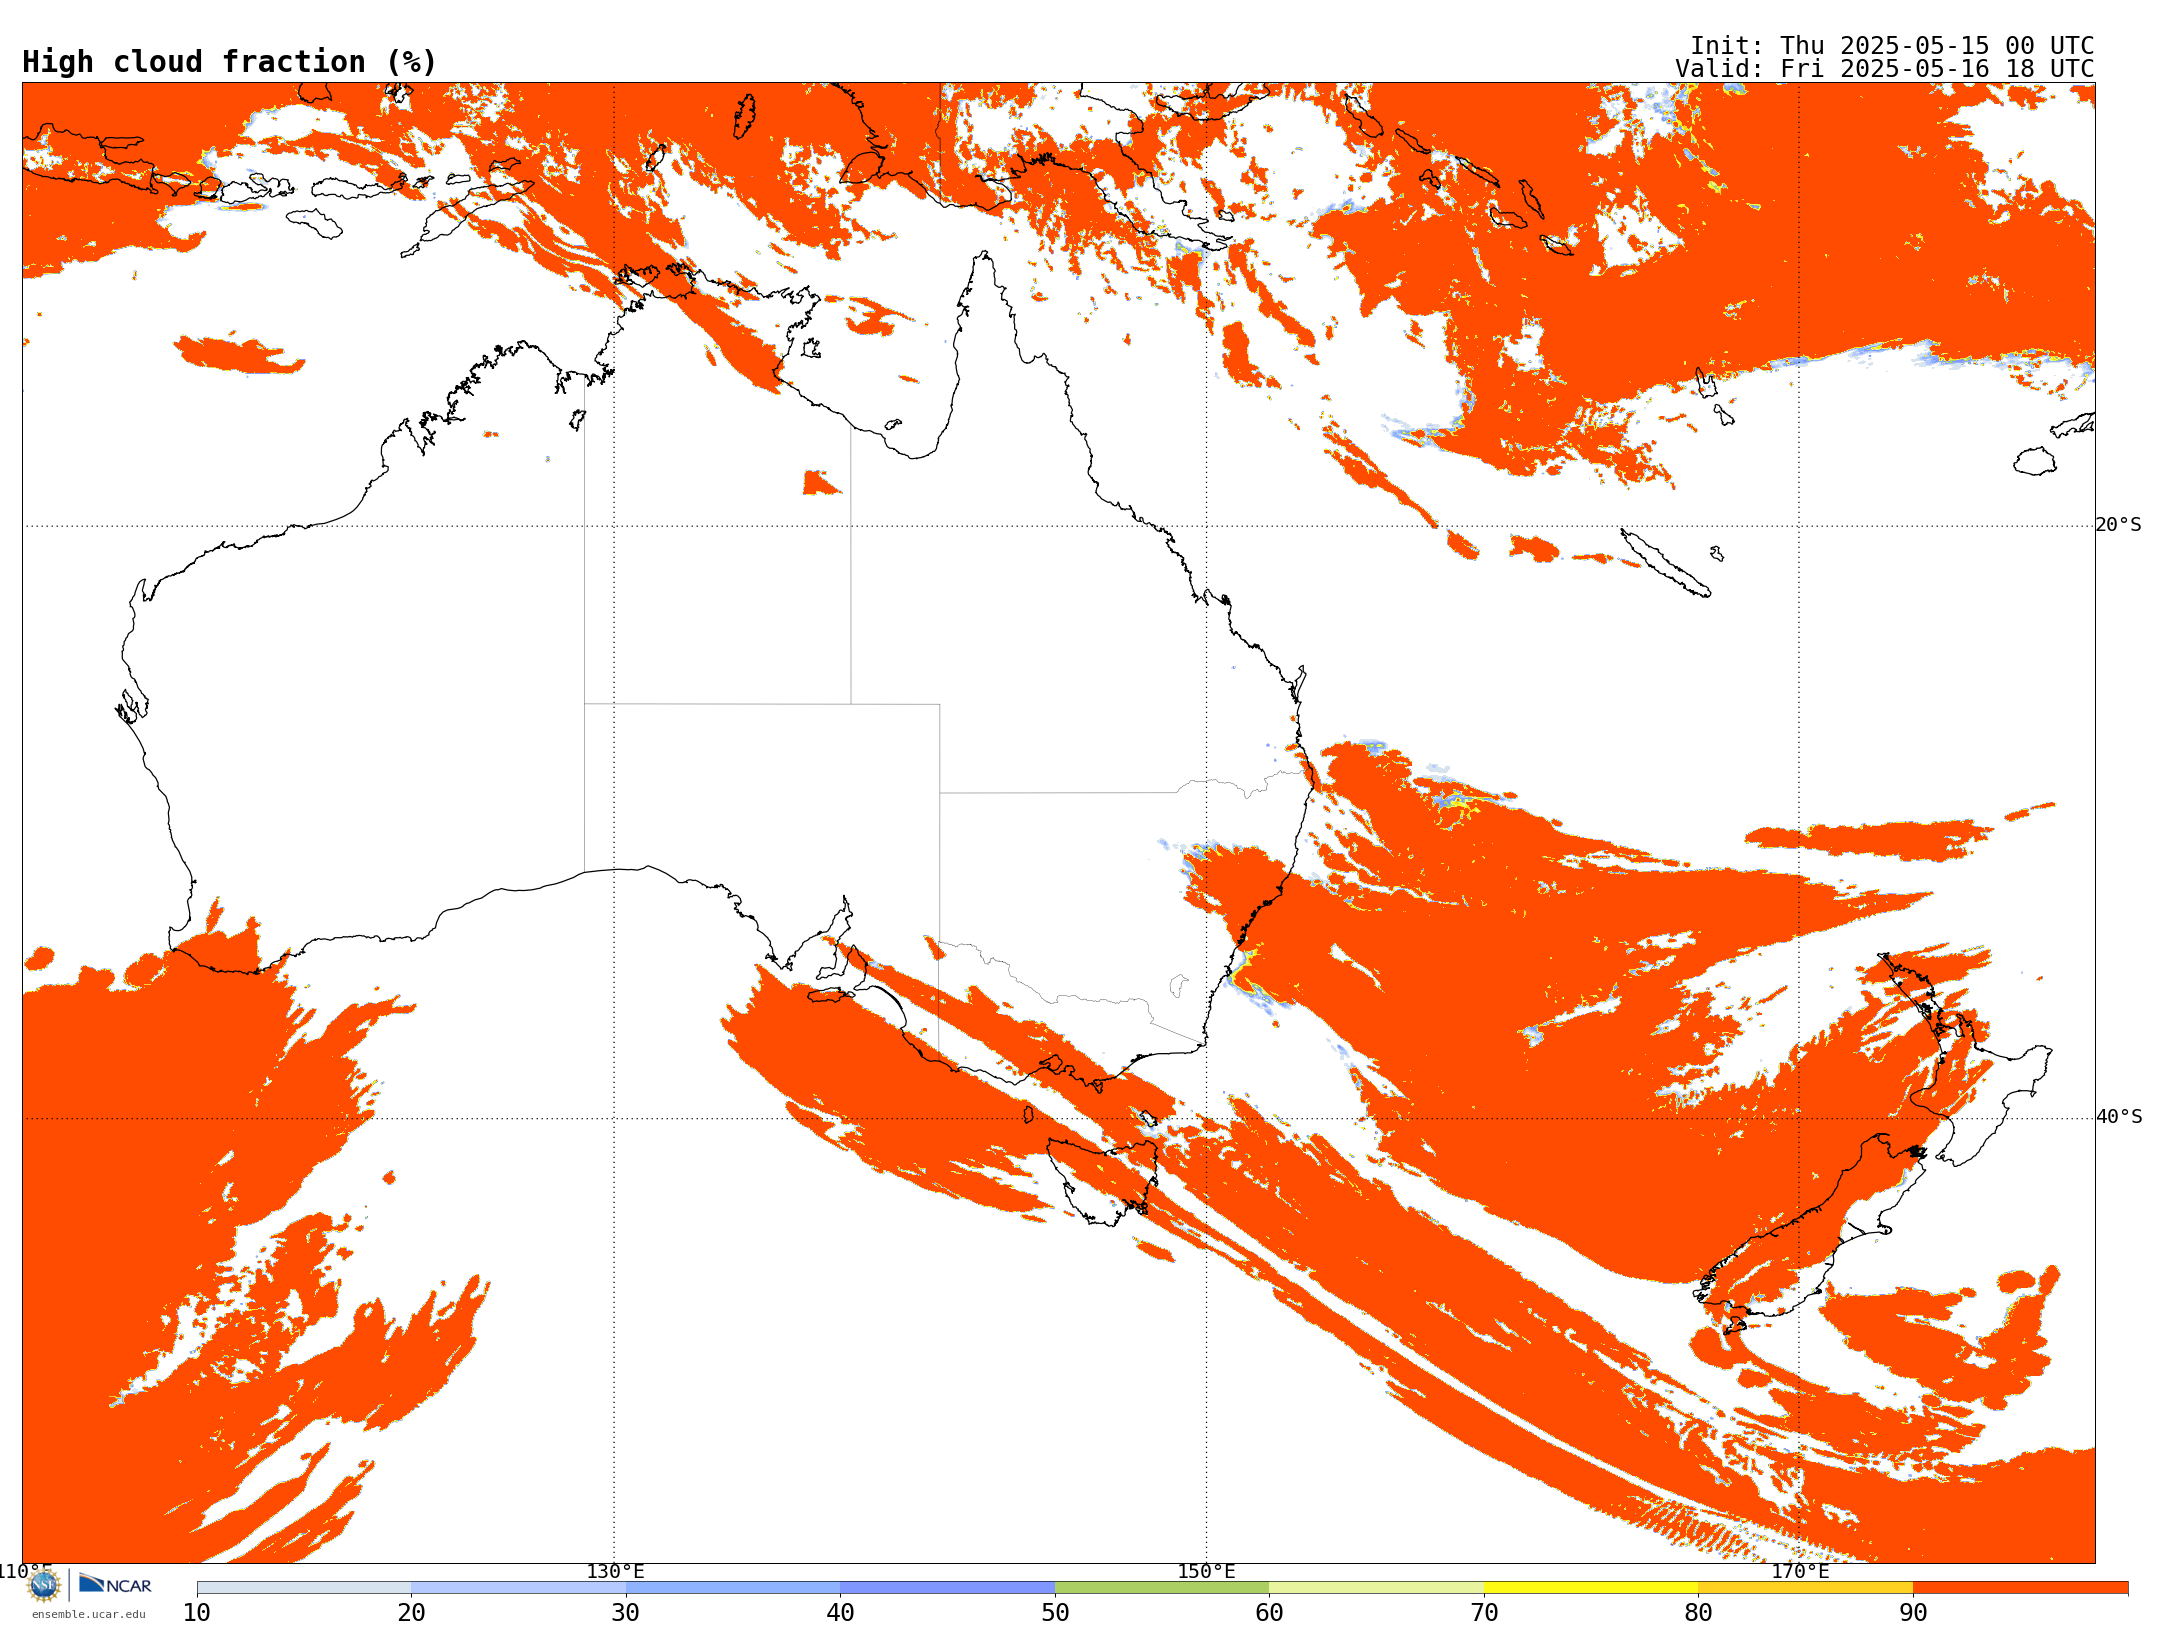Pick the 40-50 periwinkle colorbar segment
This screenshot has height=1626, width=2160.
(x=947, y=1588)
